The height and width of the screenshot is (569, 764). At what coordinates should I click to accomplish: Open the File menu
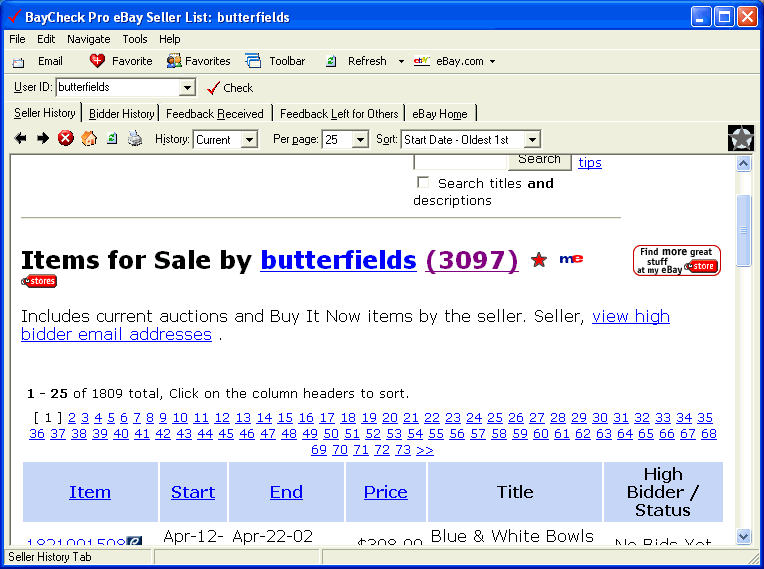point(17,39)
